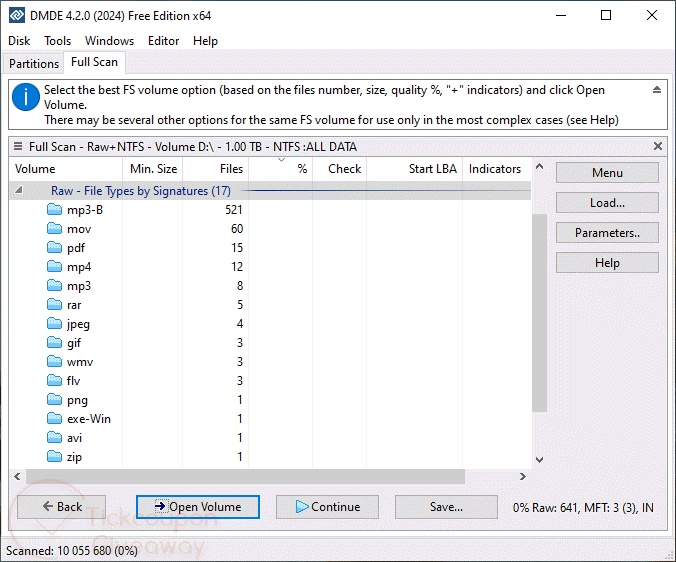This screenshot has height=562, width=676.
Task: Open the Help menu in menu bar
Action: tap(205, 41)
